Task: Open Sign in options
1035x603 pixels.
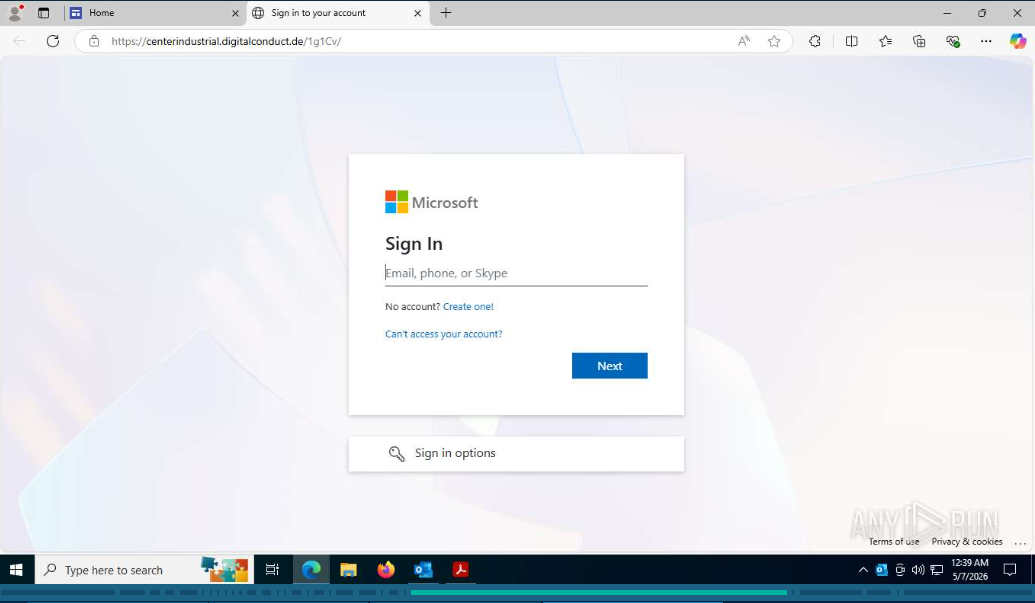Action: [x=516, y=453]
